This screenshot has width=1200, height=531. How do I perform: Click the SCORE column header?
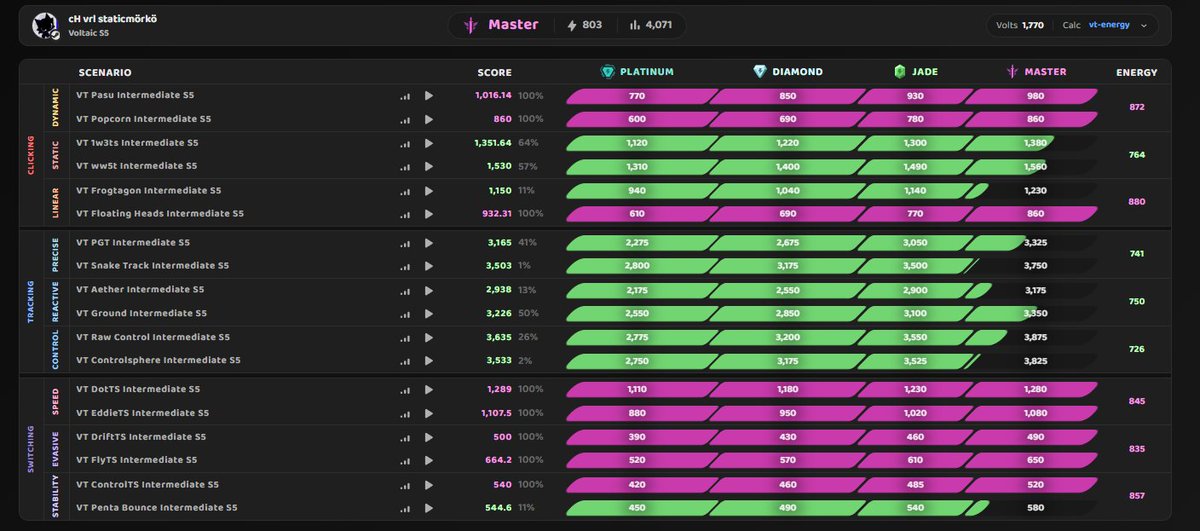point(494,72)
